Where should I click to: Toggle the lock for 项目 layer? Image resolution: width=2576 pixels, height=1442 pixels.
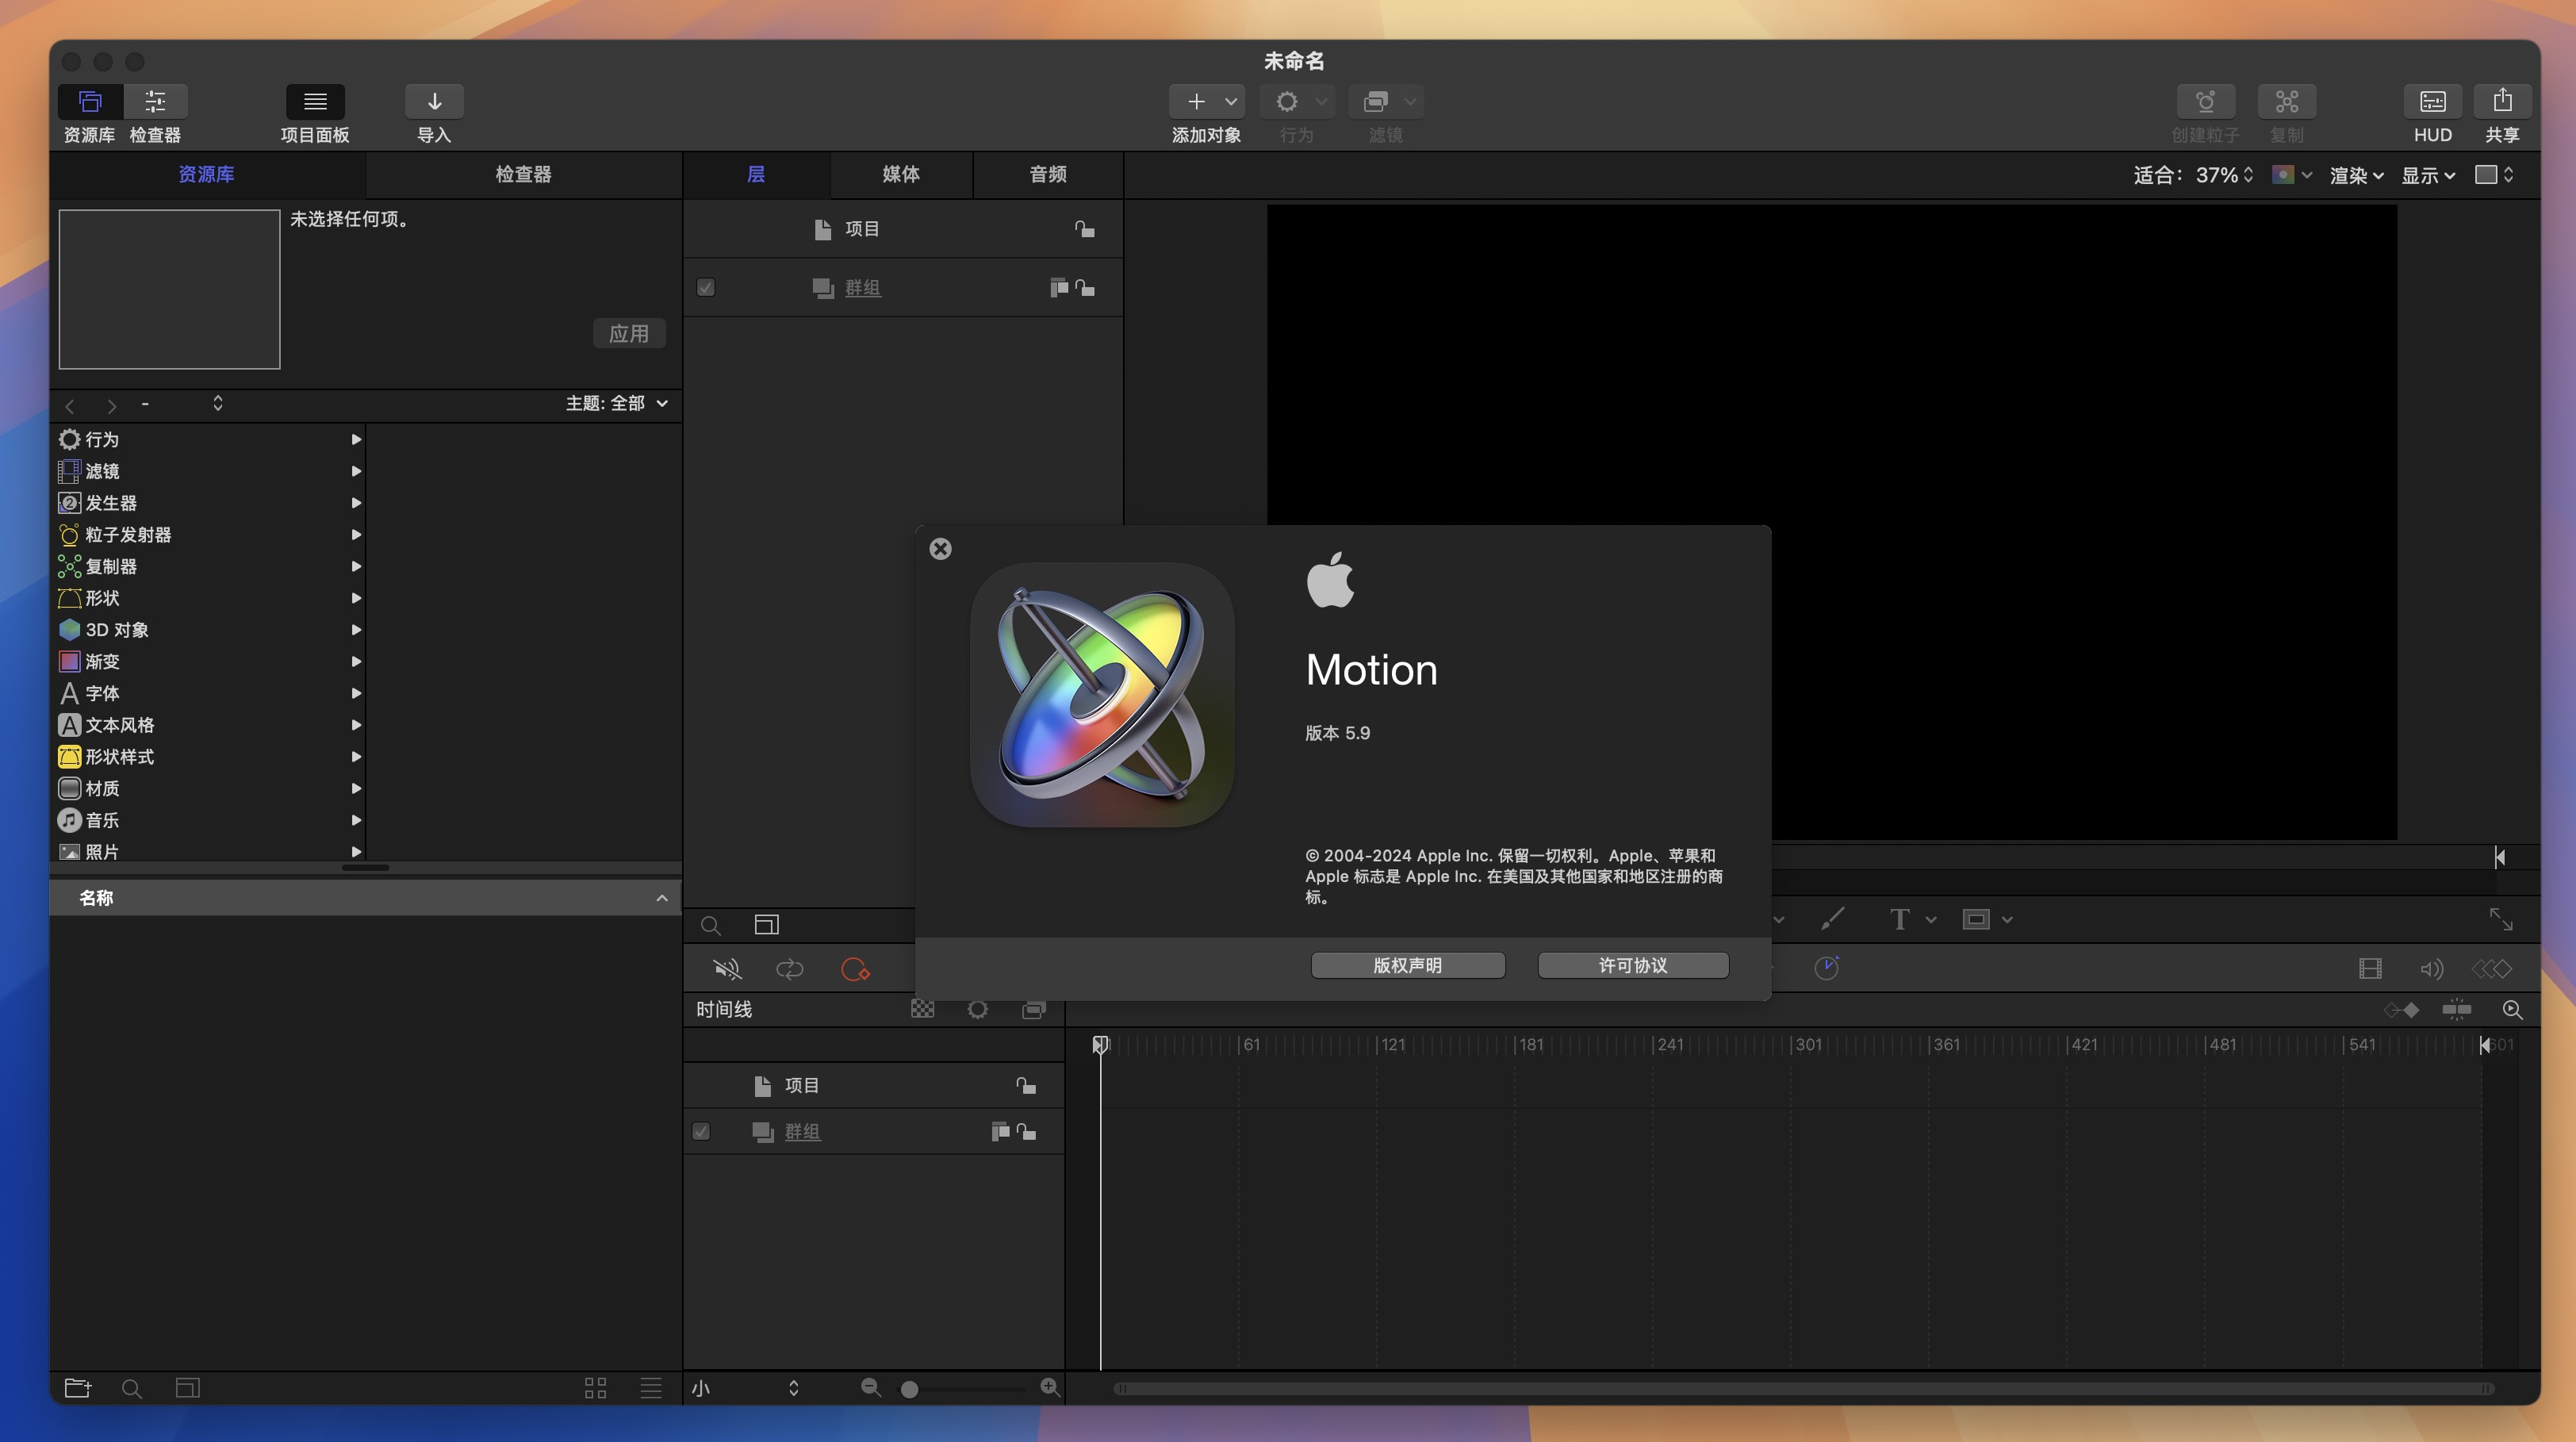point(1084,230)
